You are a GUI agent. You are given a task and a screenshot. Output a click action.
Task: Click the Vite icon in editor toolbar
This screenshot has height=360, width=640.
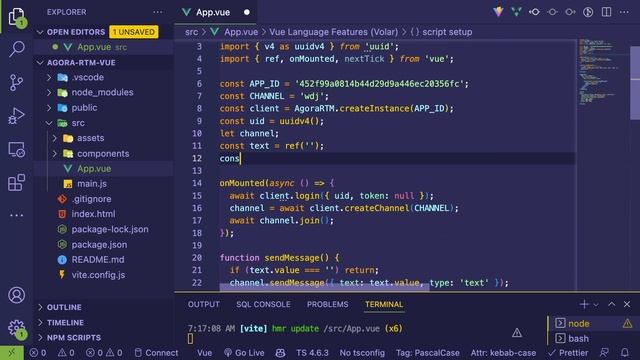(498, 12)
